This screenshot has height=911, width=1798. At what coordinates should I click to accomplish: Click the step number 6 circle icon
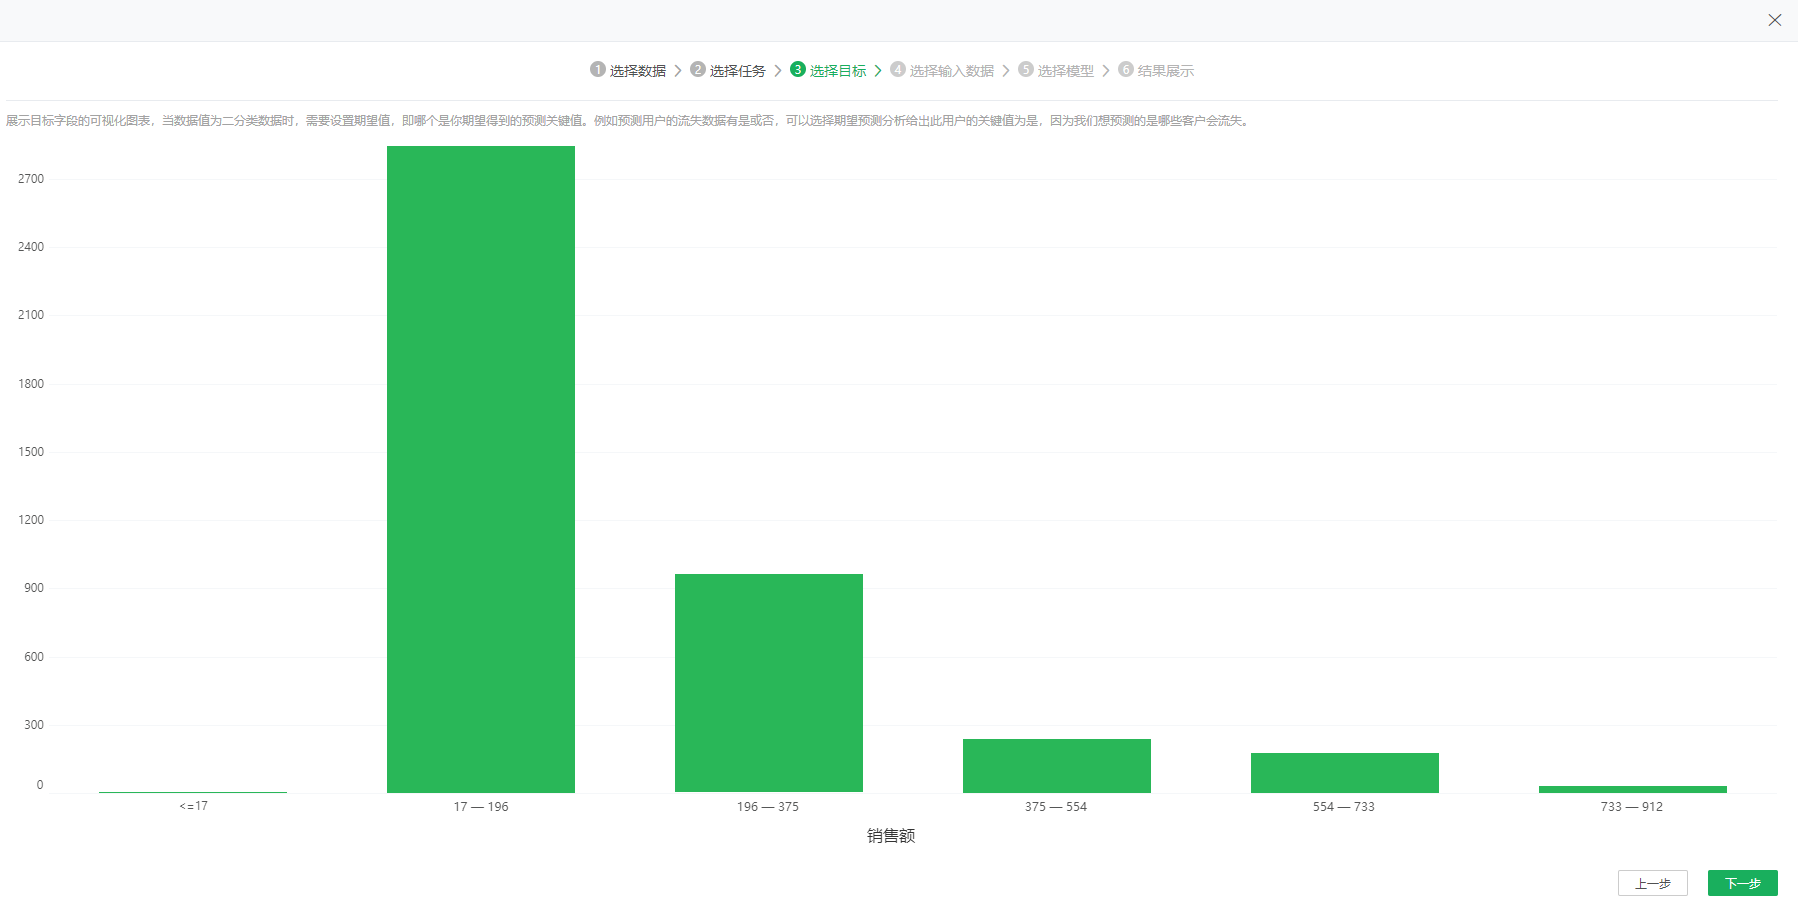(x=1126, y=69)
